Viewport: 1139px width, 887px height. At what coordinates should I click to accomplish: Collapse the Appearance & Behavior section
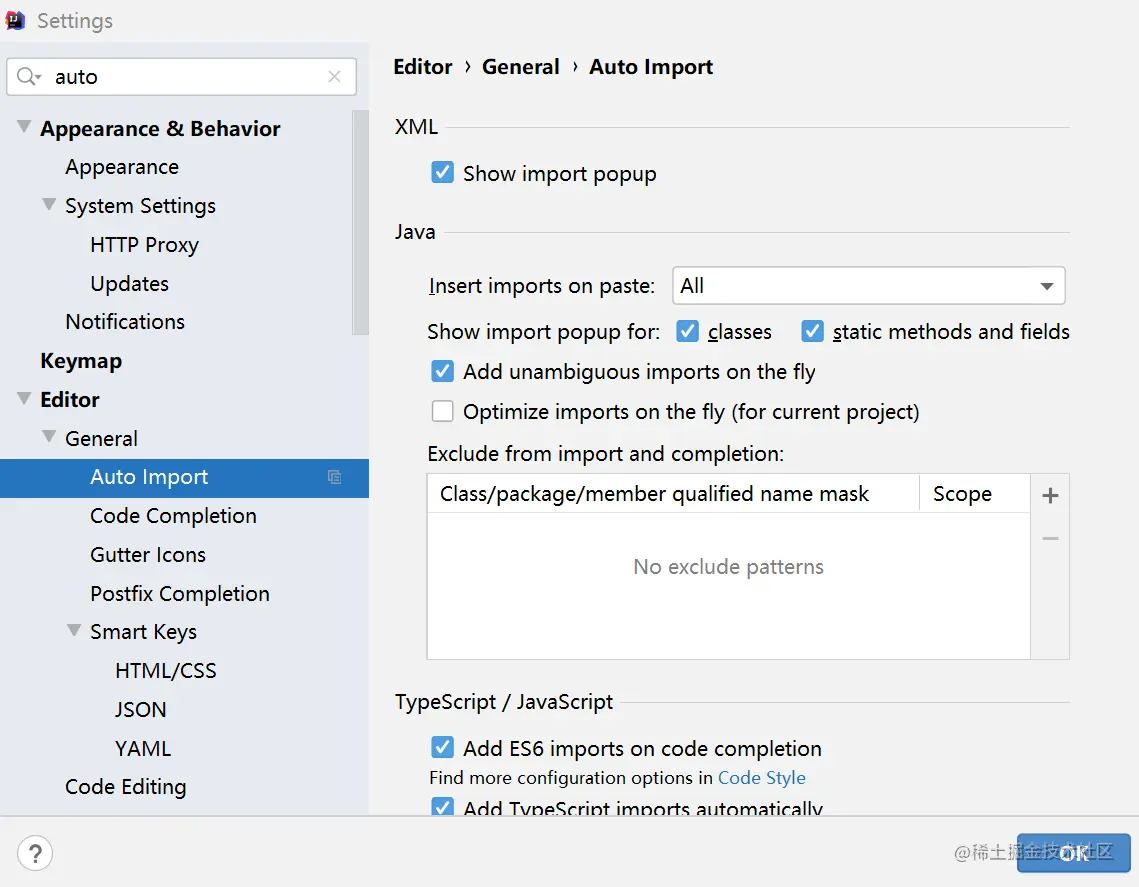click(x=24, y=127)
